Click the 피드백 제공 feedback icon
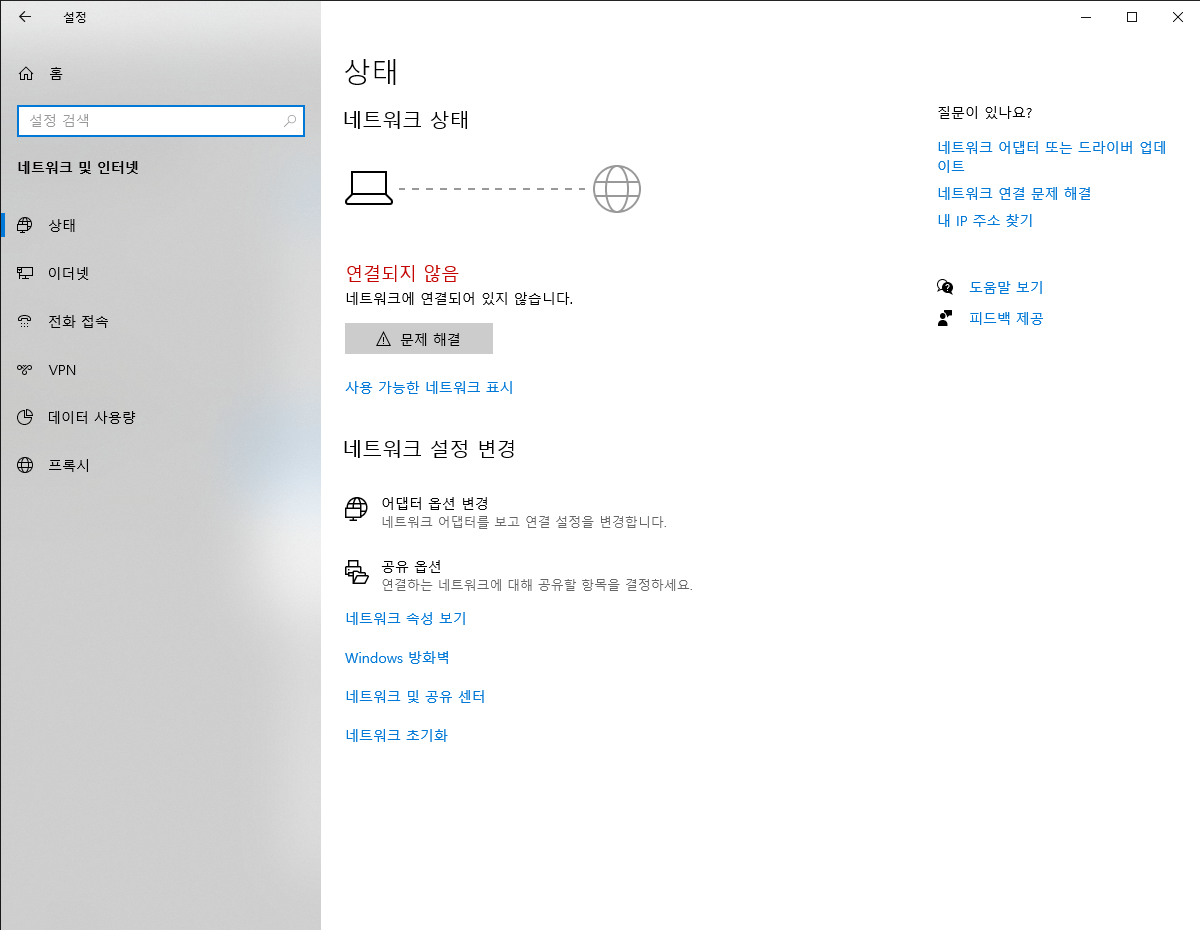This screenshot has width=1200, height=930. pos(945,318)
